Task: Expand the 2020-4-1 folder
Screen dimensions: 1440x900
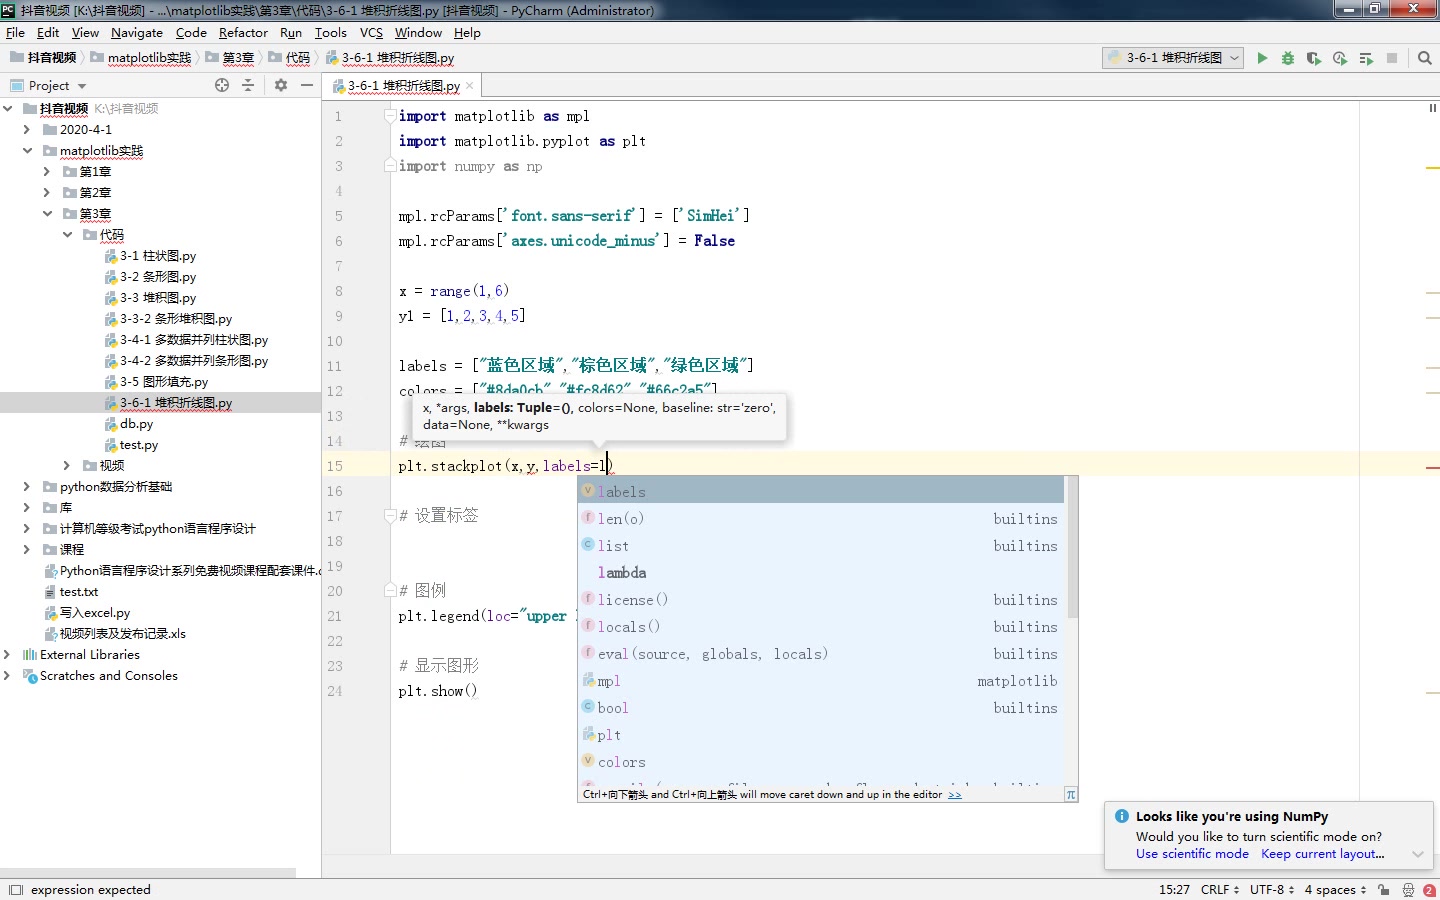Action: (27, 129)
